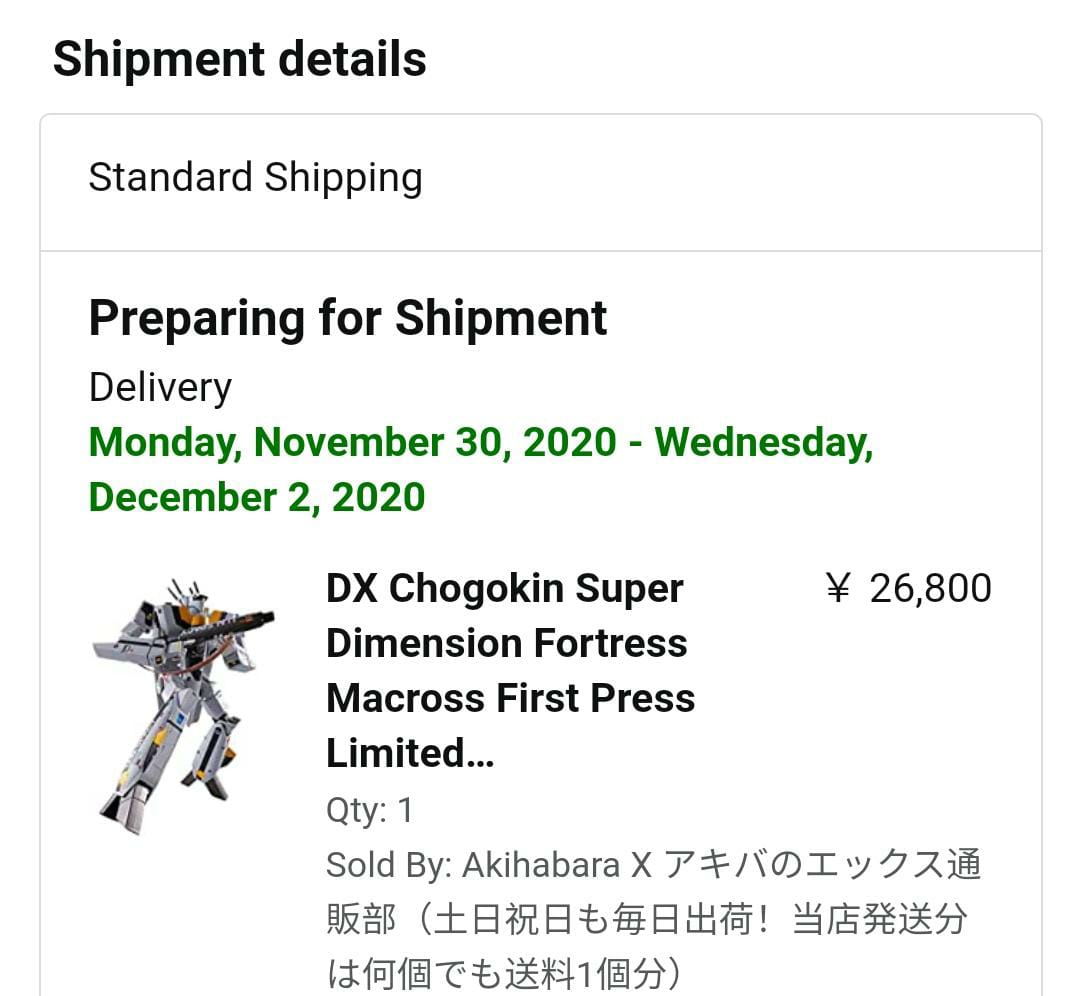Viewport: 1080px width, 996px height.
Task: Select the "December 2, 2020" end date
Action: point(257,497)
